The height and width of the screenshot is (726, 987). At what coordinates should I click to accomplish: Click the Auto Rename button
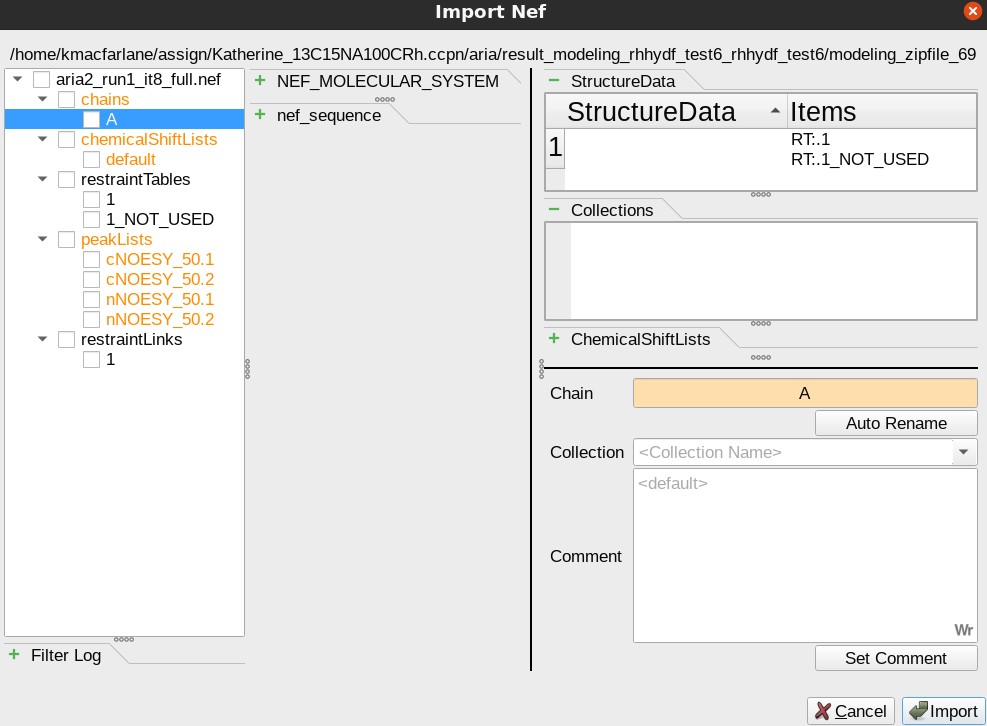[896, 423]
